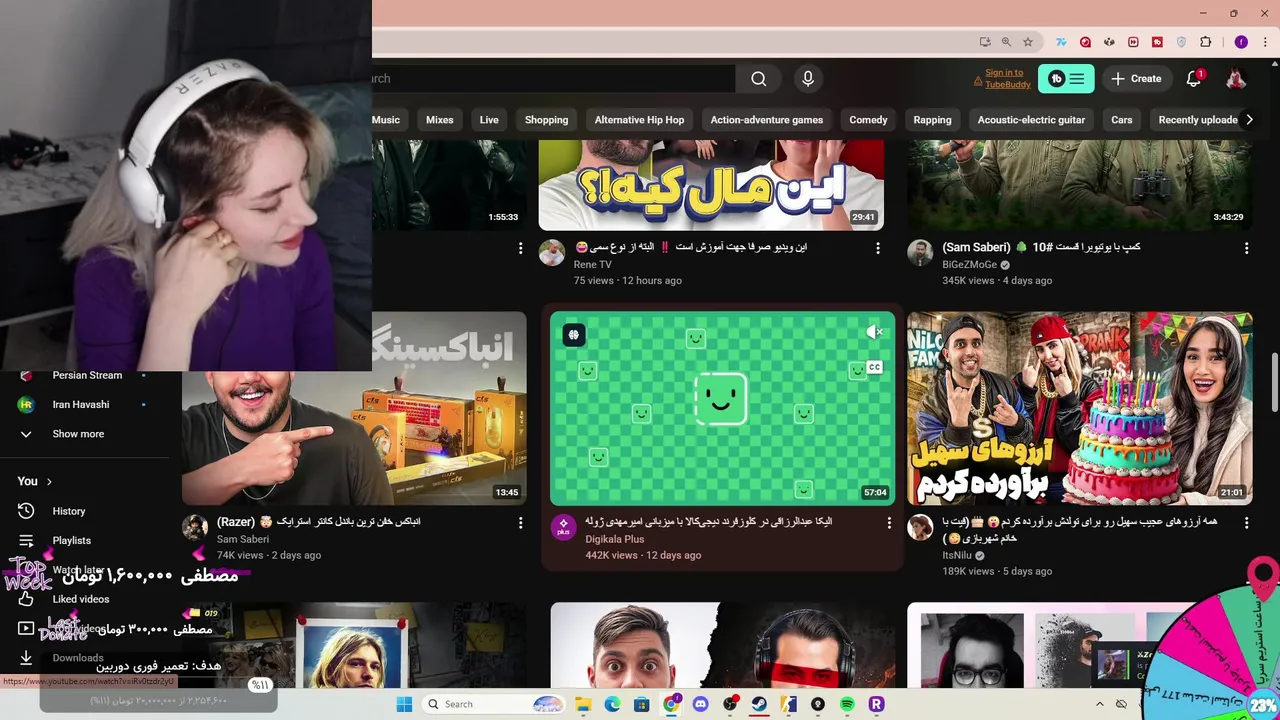Open the TubeBuddy menu button
This screenshot has height=720, width=1280.
[1066, 79]
